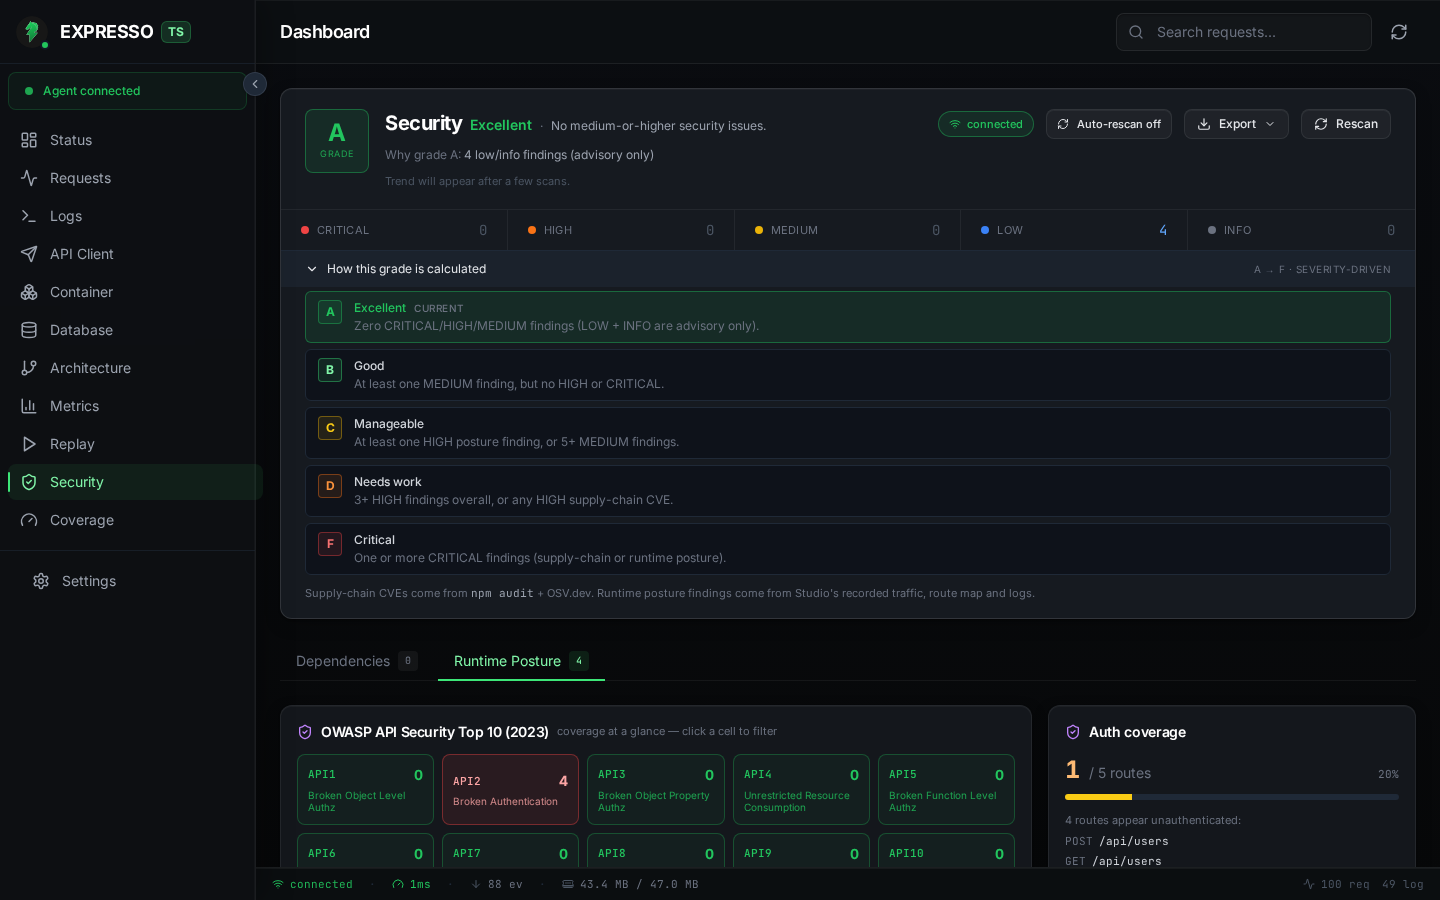Click the 100 req status bar entry
This screenshot has width=1440, height=900.
(x=1337, y=884)
